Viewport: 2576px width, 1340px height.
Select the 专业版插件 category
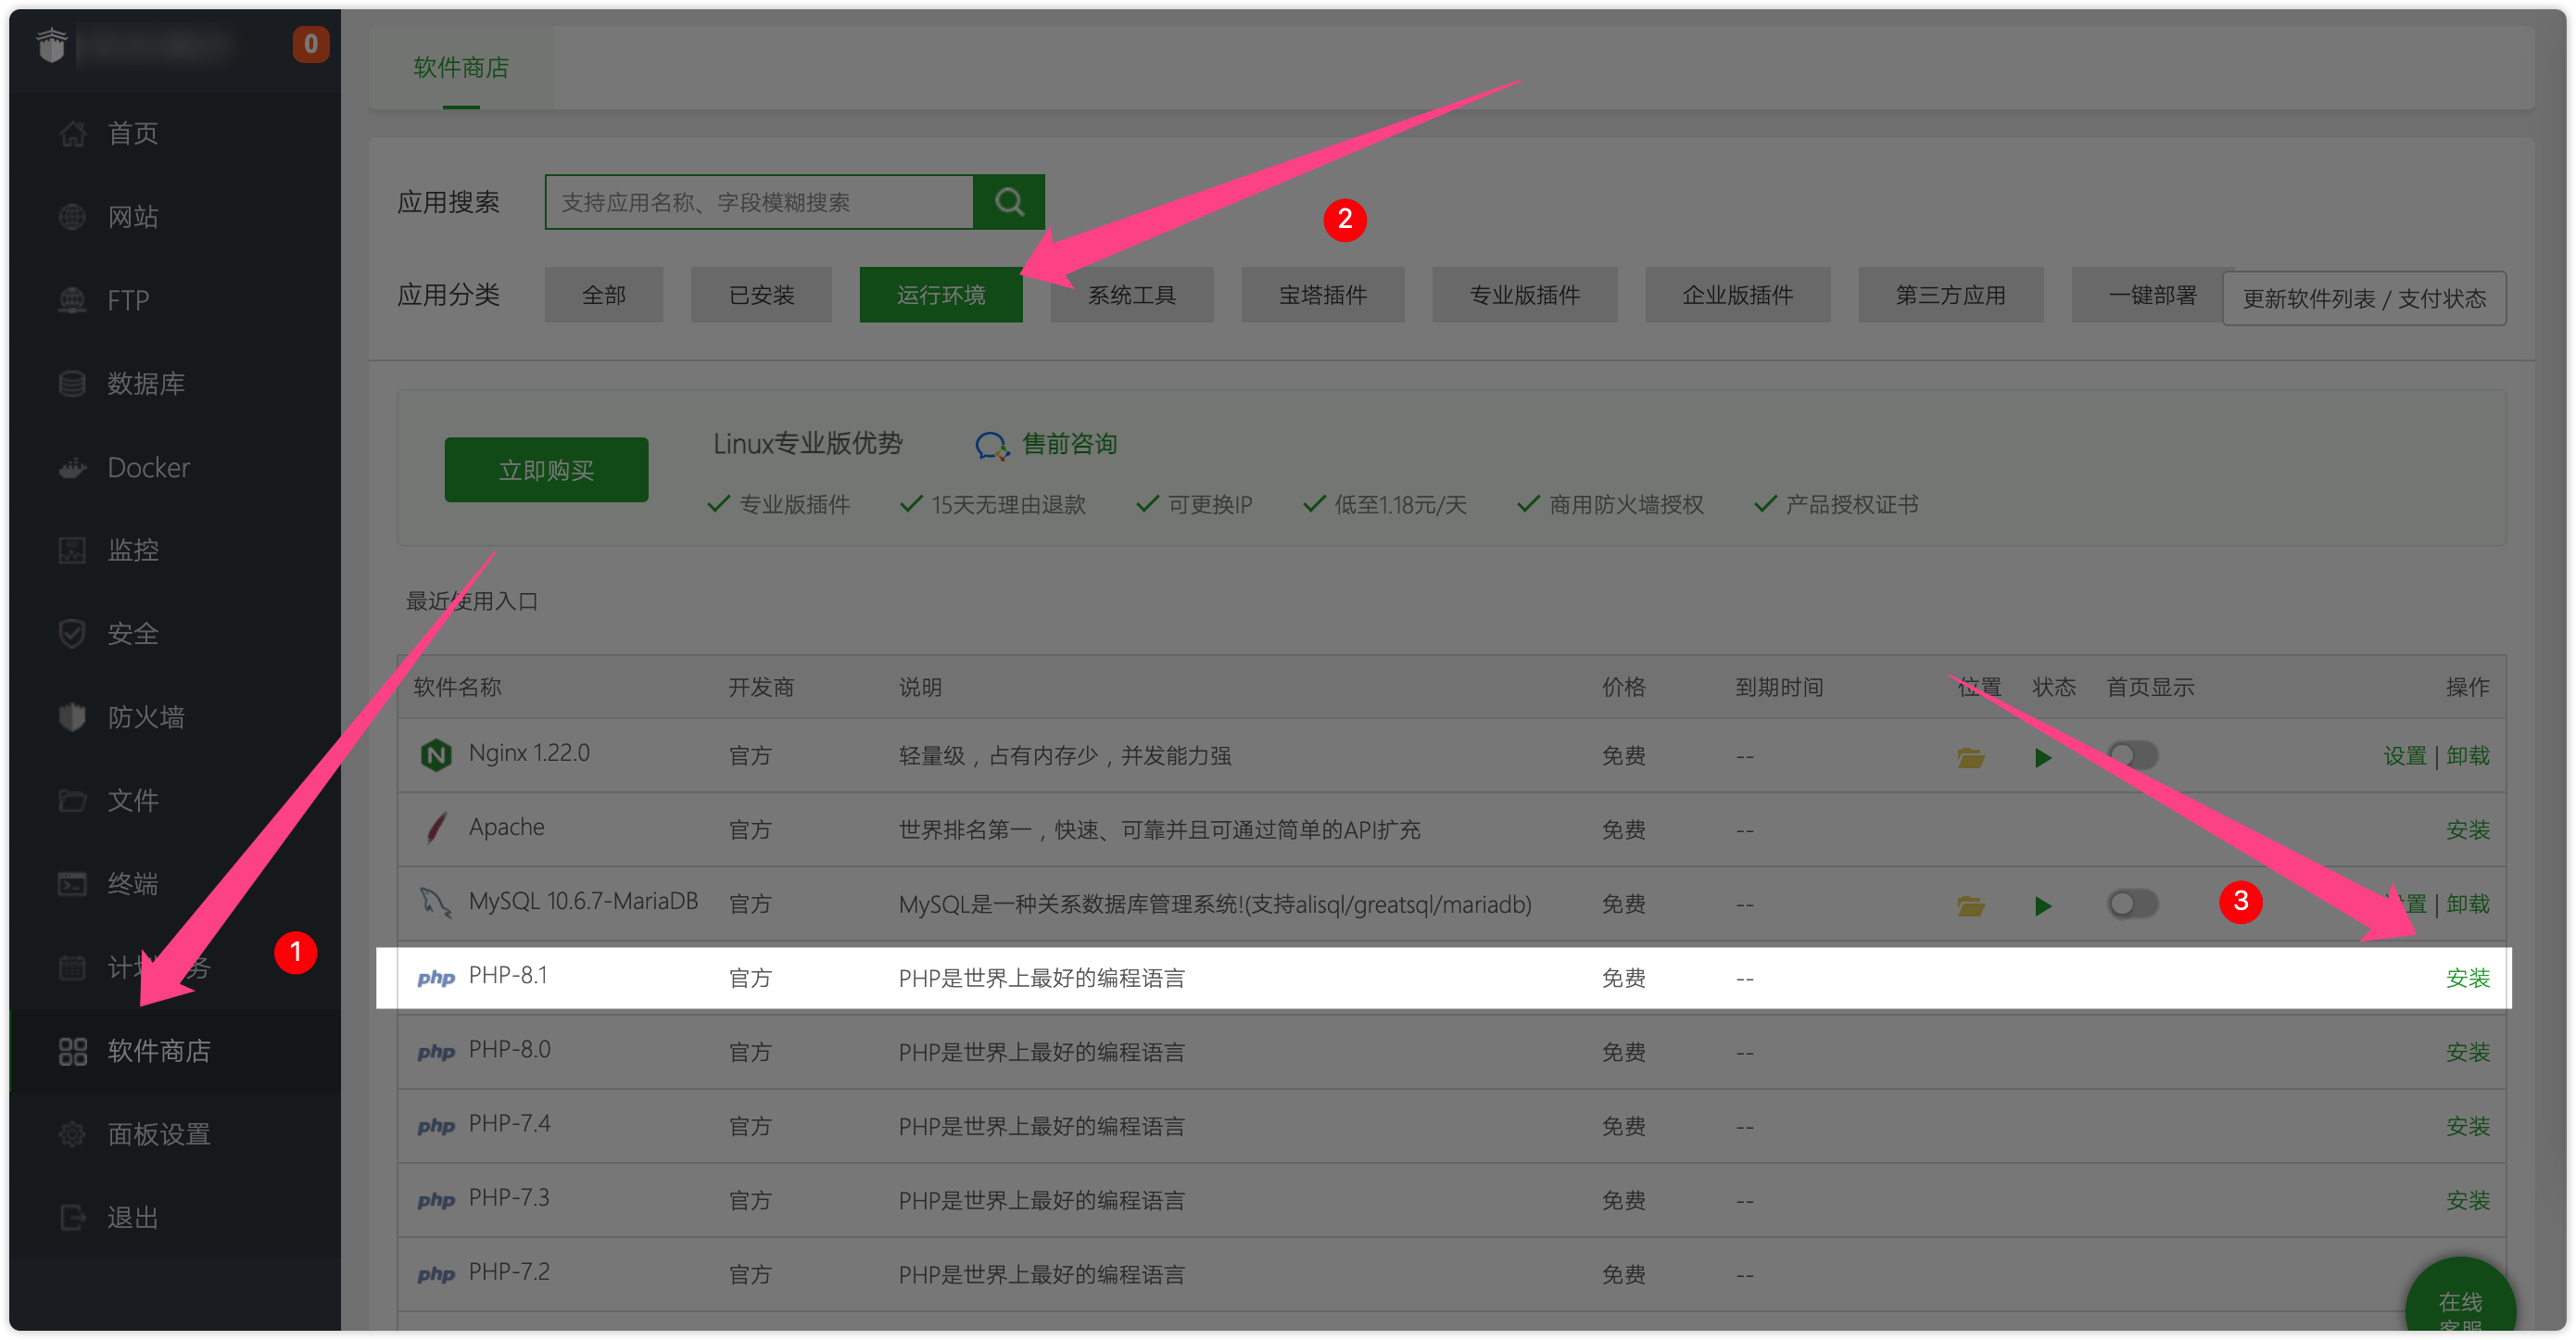click(x=1525, y=295)
